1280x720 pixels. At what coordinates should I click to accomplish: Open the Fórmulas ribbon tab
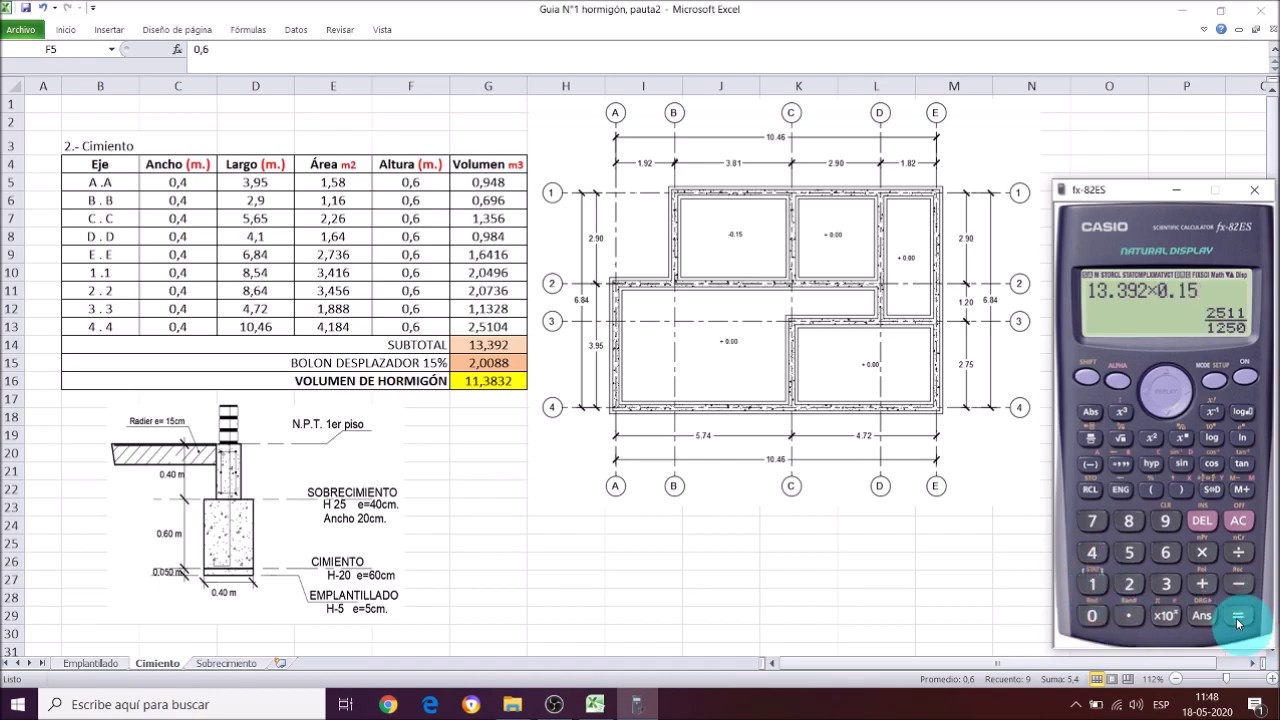[x=248, y=30]
